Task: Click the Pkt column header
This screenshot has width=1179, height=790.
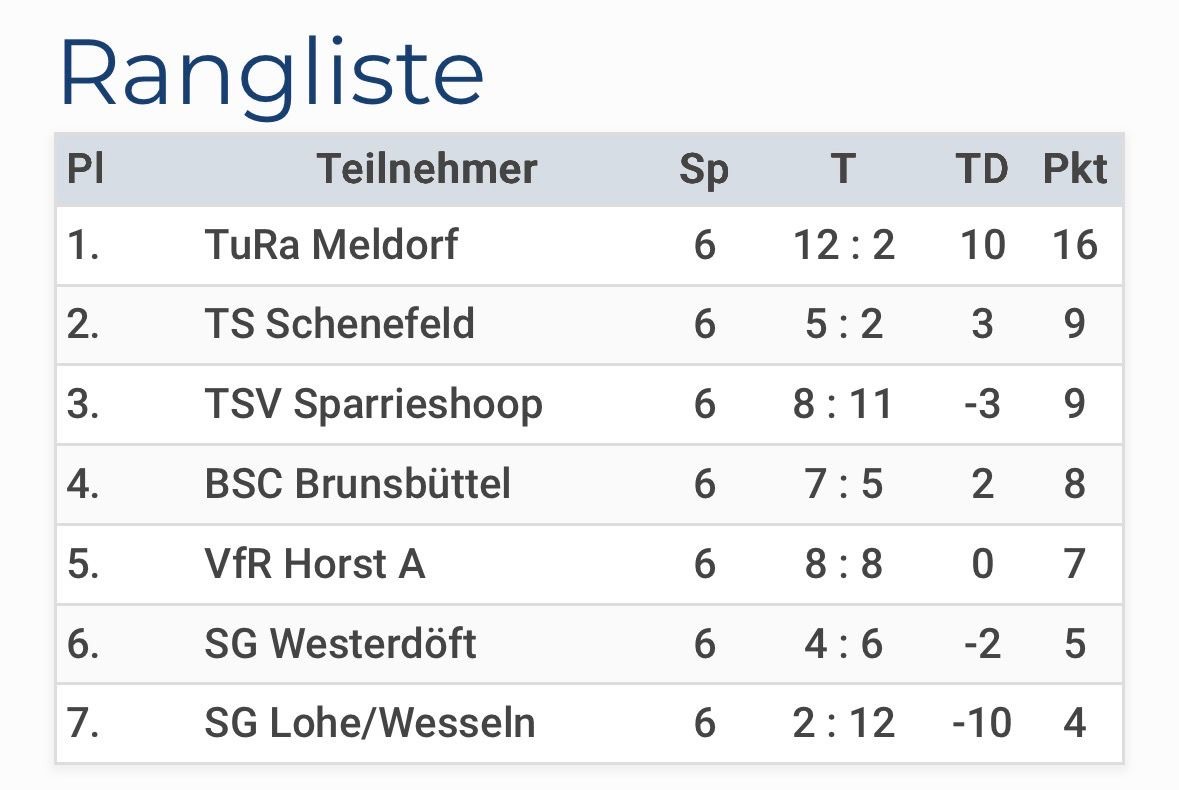Action: click(1075, 170)
